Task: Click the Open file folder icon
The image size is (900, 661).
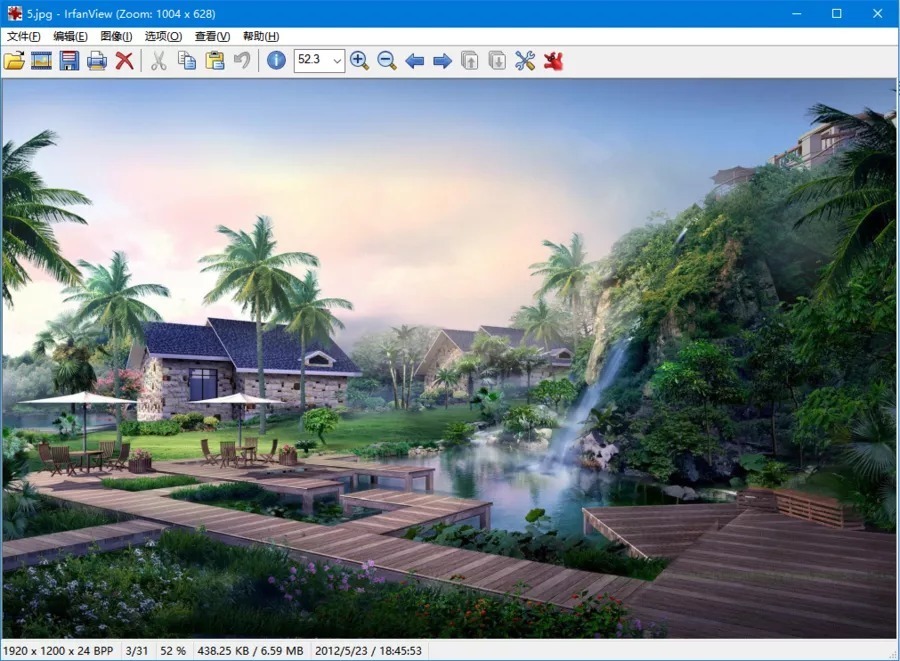Action: [14, 61]
